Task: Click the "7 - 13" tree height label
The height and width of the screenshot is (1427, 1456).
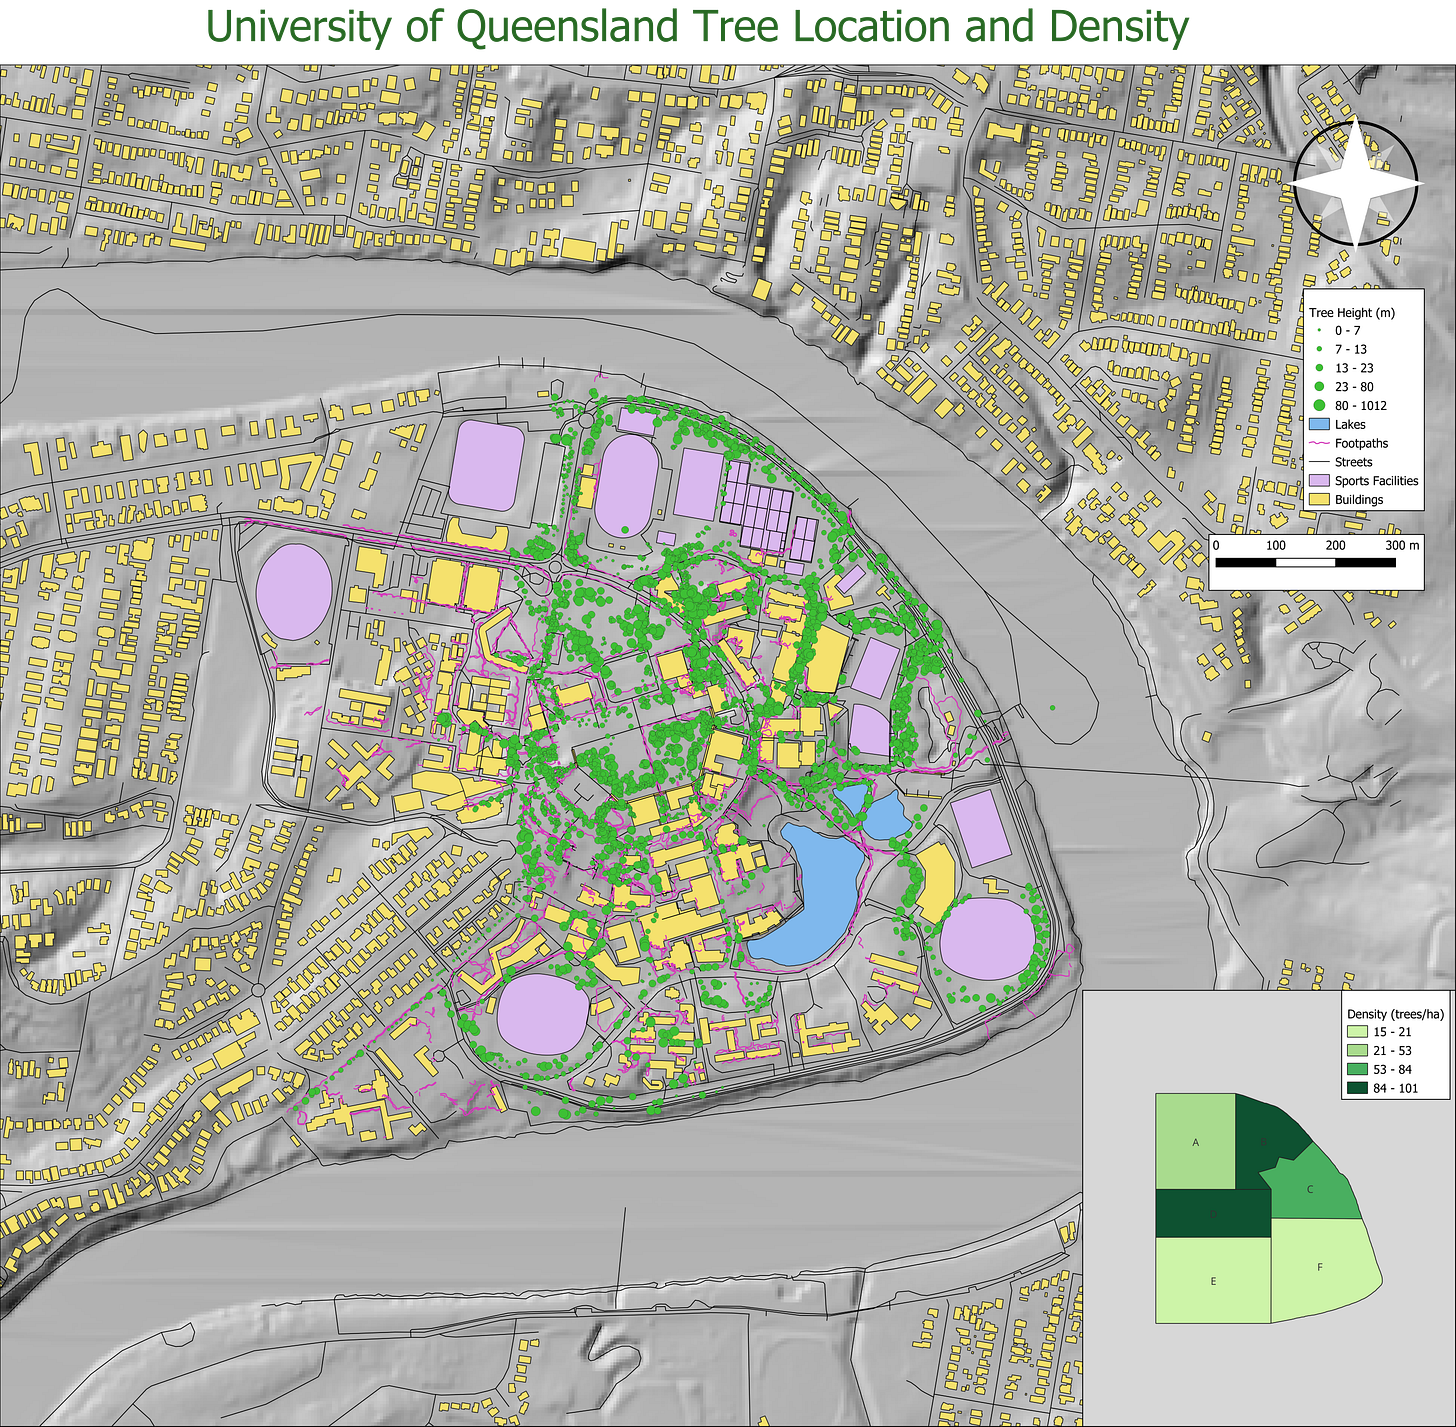Action: (x=1351, y=350)
